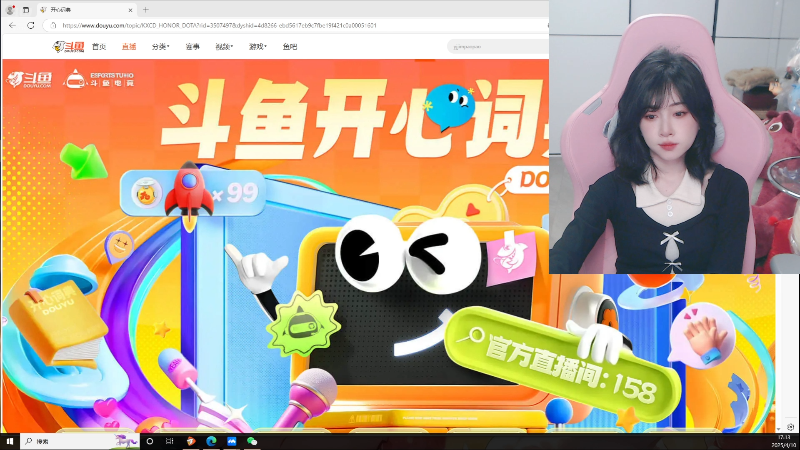Open the browser profile avatar icon
The image size is (800, 450).
[x=10, y=10]
